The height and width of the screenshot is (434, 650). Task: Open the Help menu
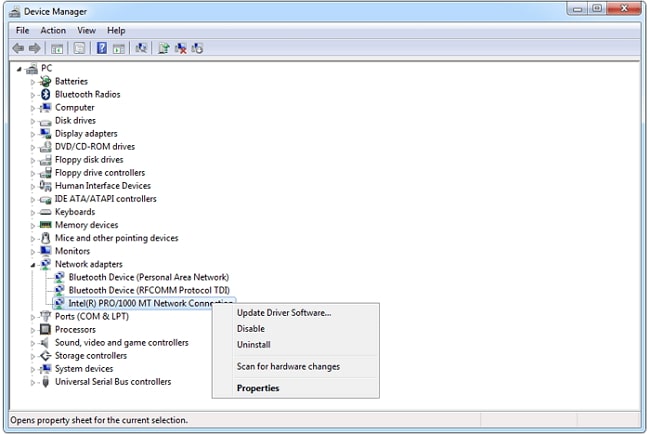[116, 30]
